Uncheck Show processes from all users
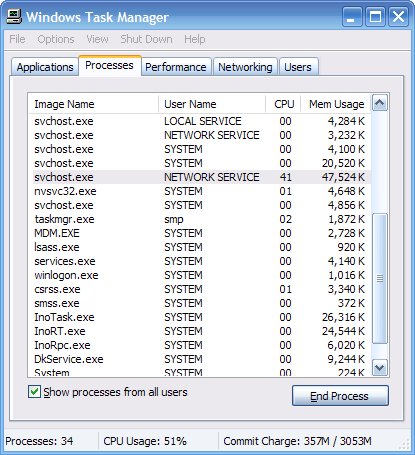The image size is (415, 455). (x=35, y=392)
